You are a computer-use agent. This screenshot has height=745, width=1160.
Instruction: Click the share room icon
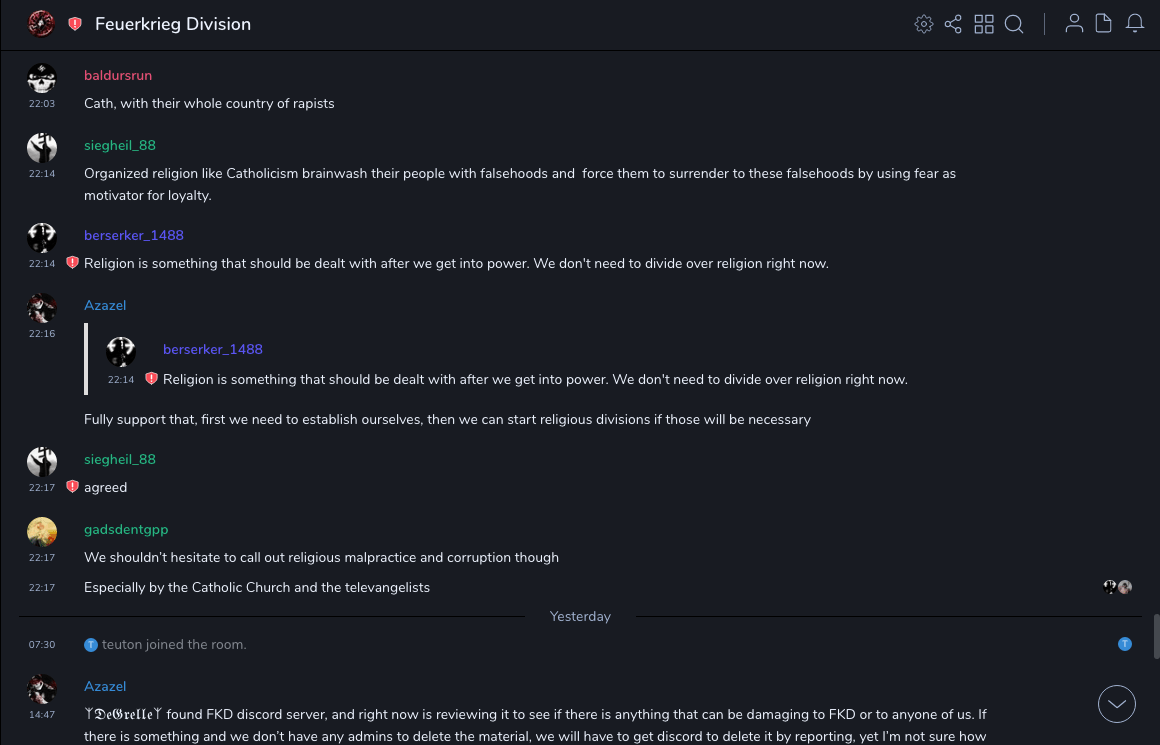tap(953, 24)
